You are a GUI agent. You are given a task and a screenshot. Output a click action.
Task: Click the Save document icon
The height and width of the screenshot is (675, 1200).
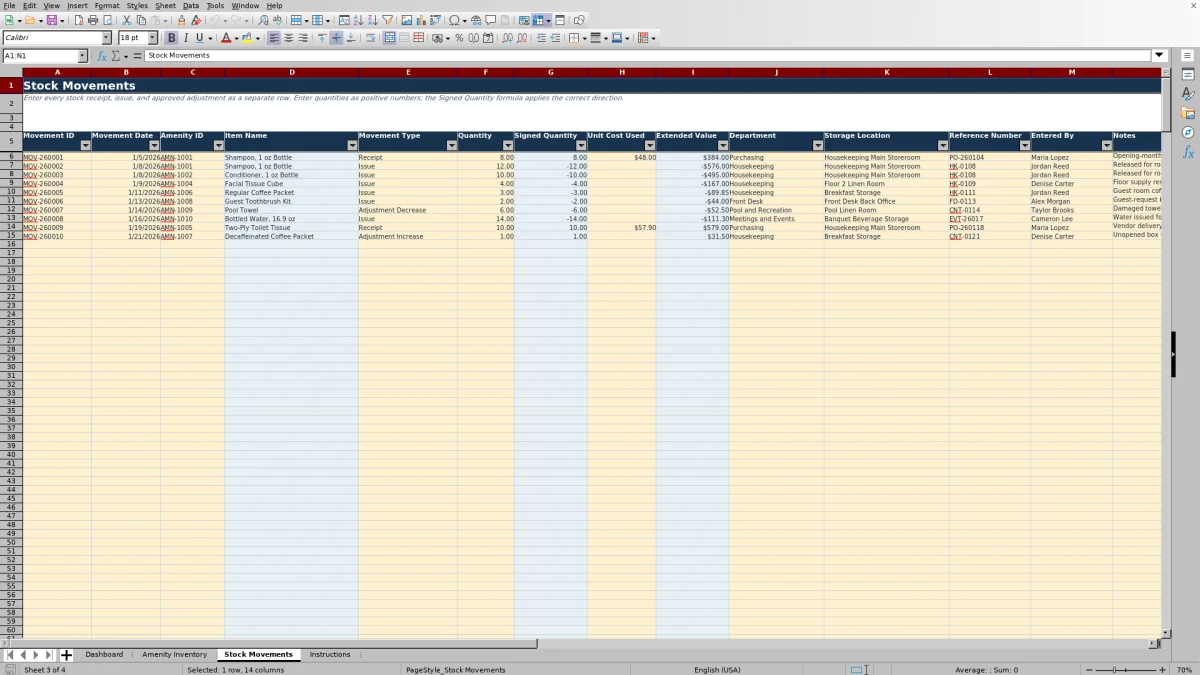[50, 20]
